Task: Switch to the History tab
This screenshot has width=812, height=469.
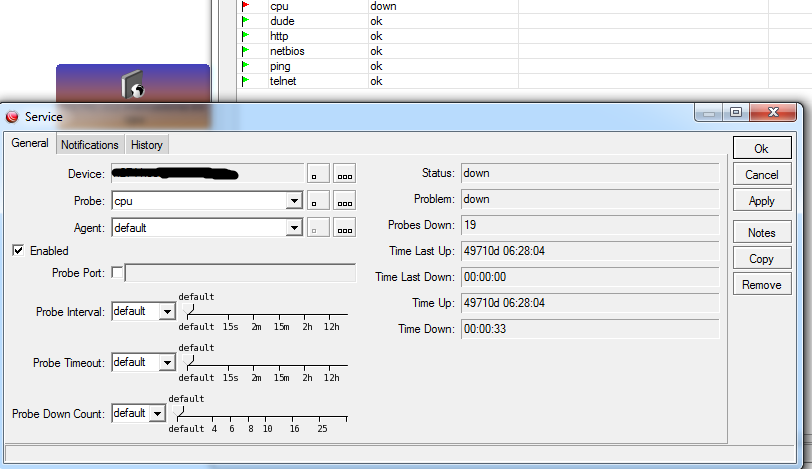Action: click(147, 145)
